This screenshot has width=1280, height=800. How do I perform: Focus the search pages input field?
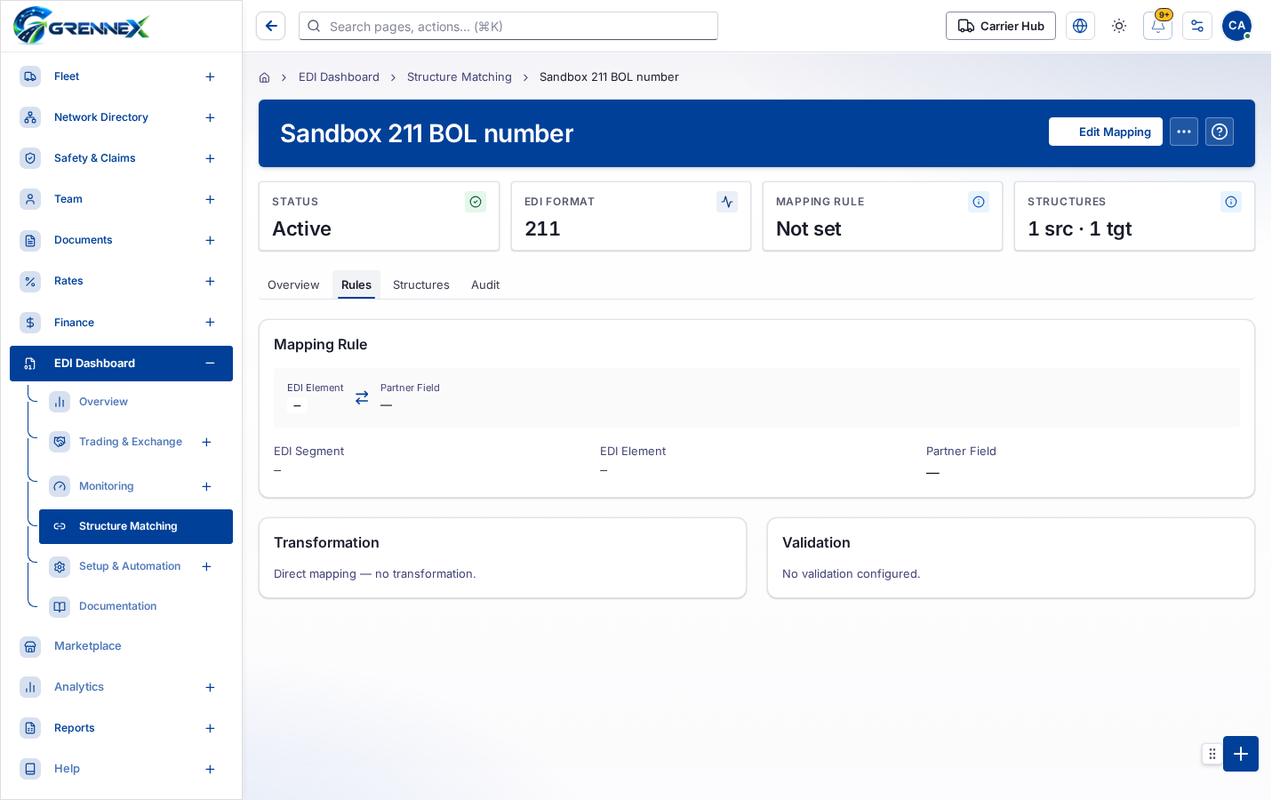click(x=508, y=26)
